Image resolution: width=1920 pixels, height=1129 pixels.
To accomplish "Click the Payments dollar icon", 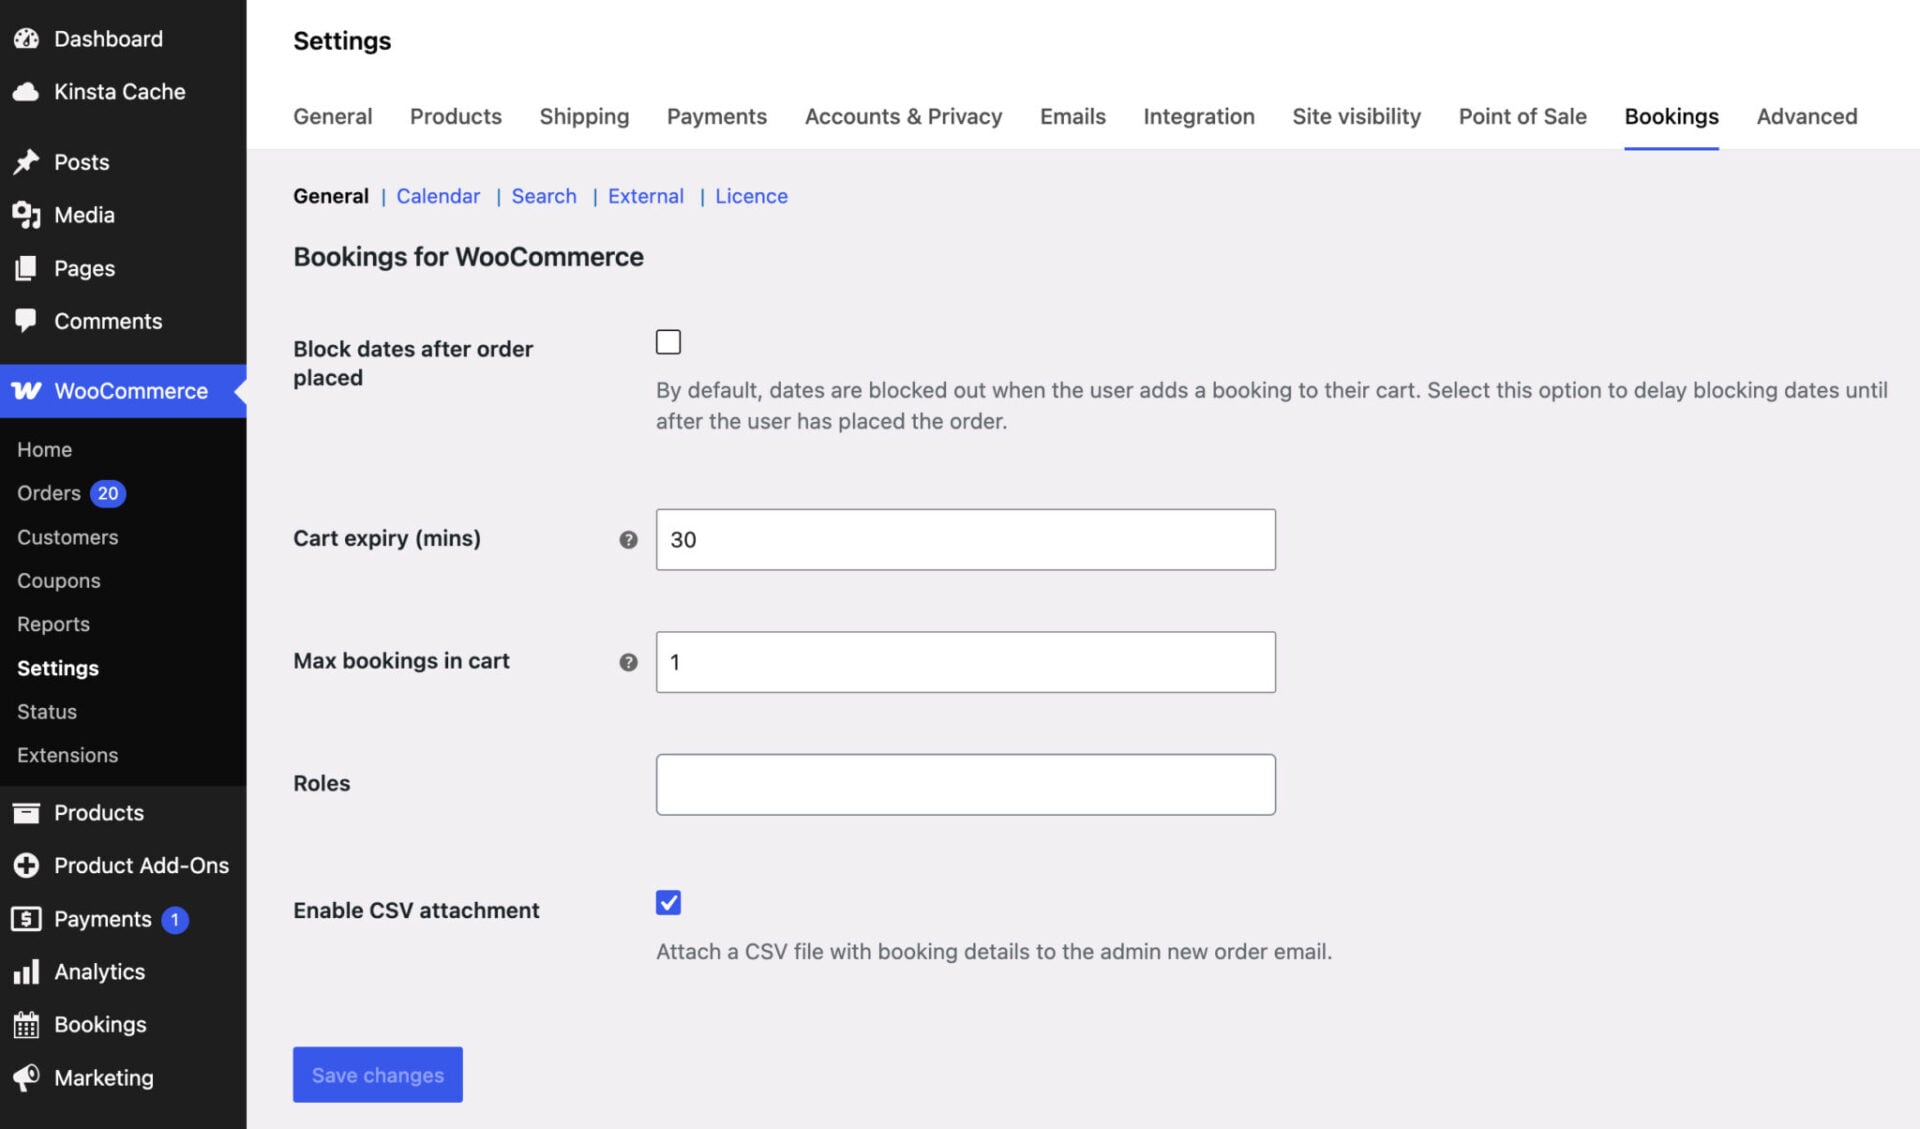I will pos(26,919).
